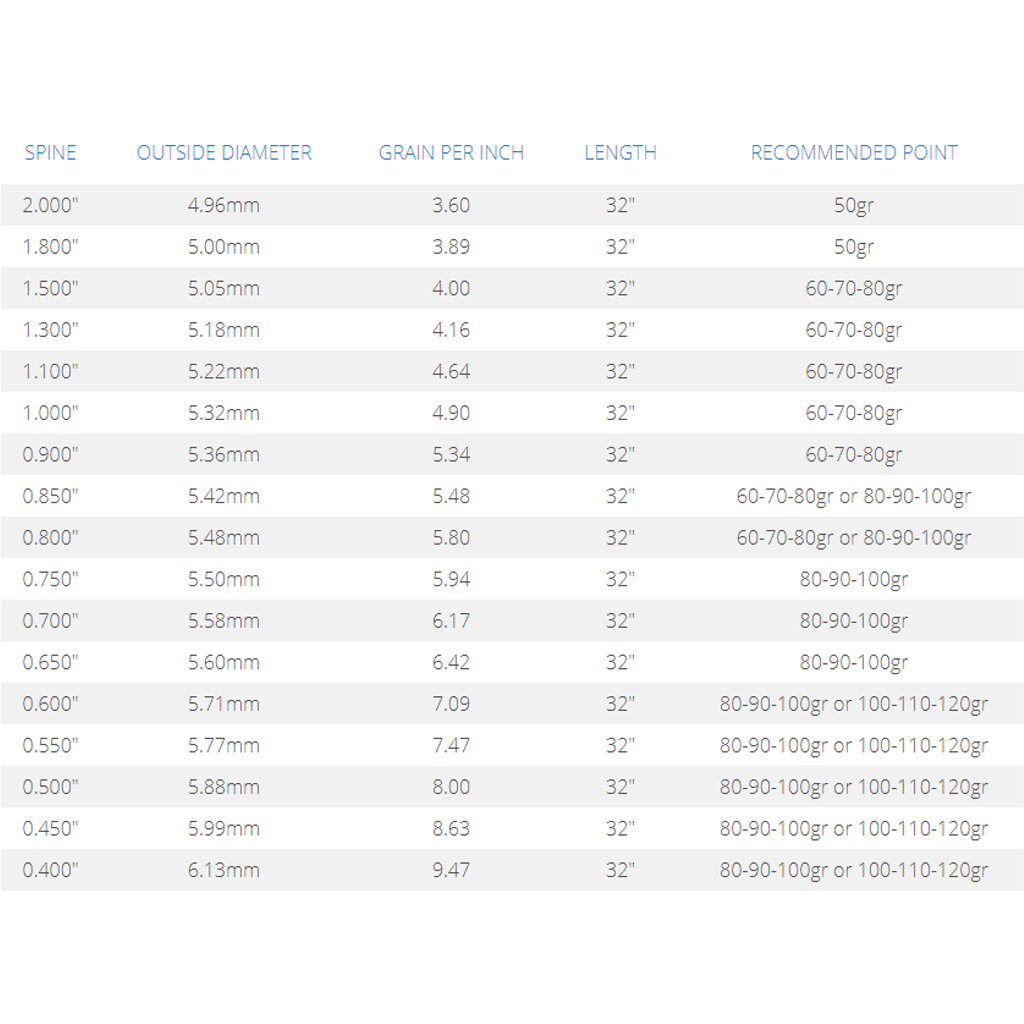This screenshot has height=1024, width=1024.
Task: Pick the 3.60 grain per inch value
Action: tap(451, 205)
